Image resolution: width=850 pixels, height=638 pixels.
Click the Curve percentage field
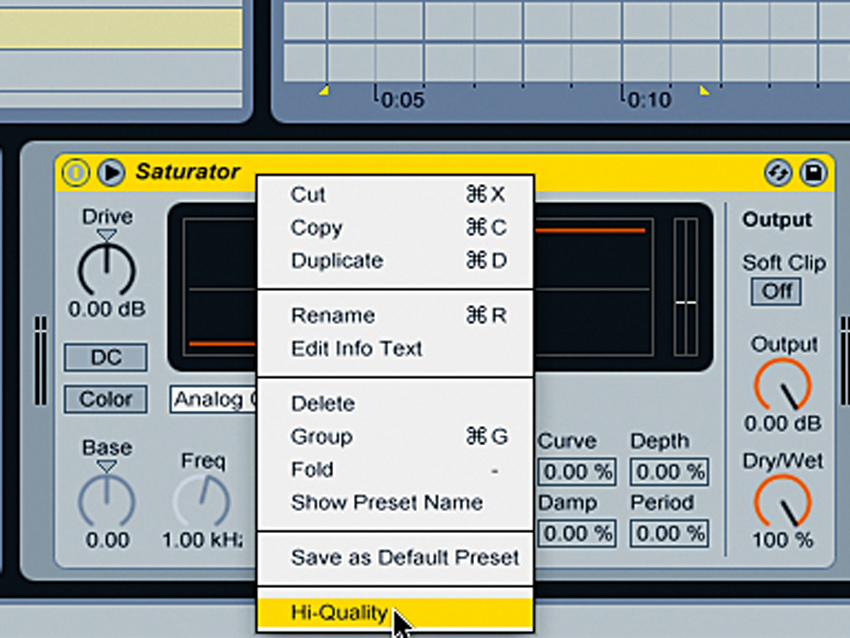point(577,472)
